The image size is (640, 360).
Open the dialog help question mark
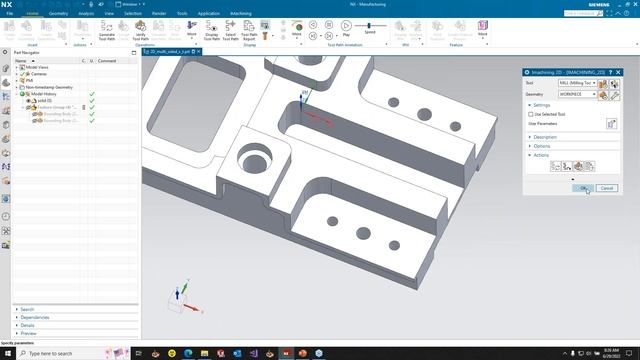click(611, 72)
